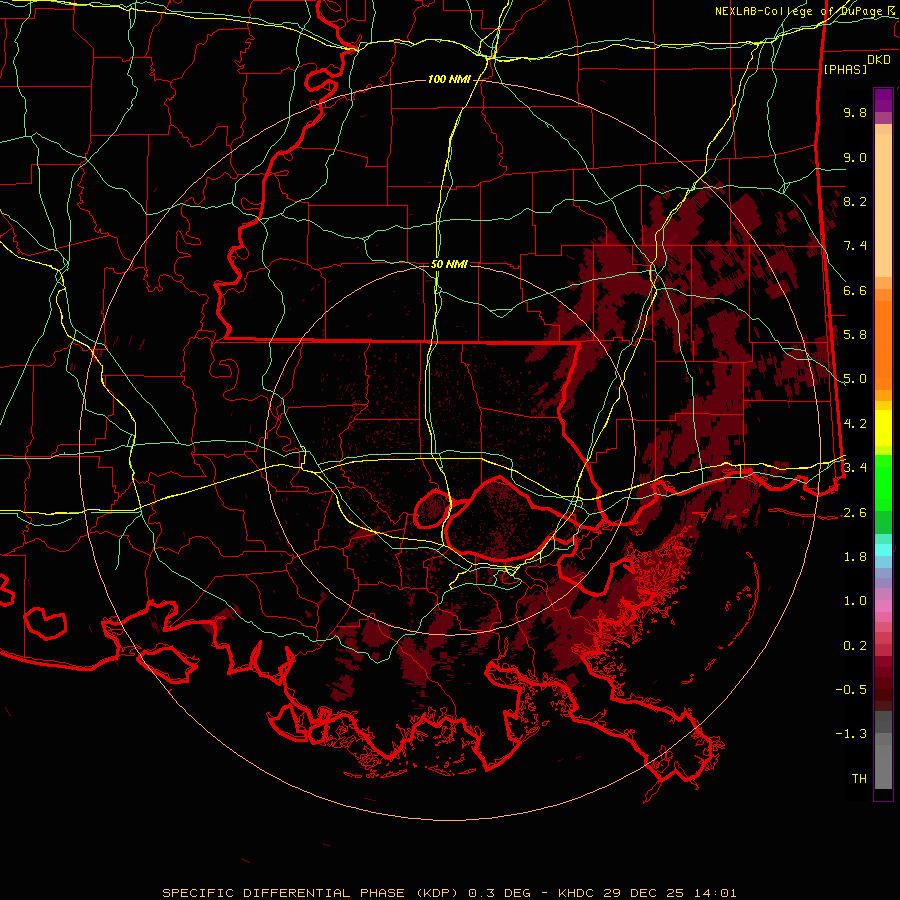This screenshot has height=900, width=900.
Task: Pick the orange color bar segment
Action: [x=883, y=344]
